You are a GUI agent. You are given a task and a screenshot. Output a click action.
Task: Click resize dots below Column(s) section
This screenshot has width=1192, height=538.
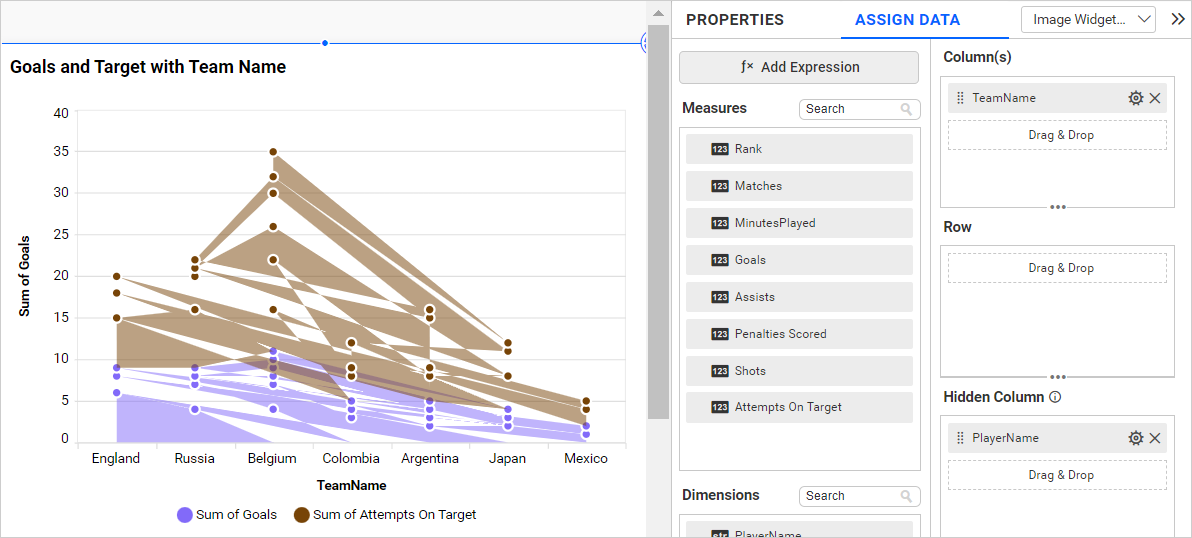click(1057, 207)
